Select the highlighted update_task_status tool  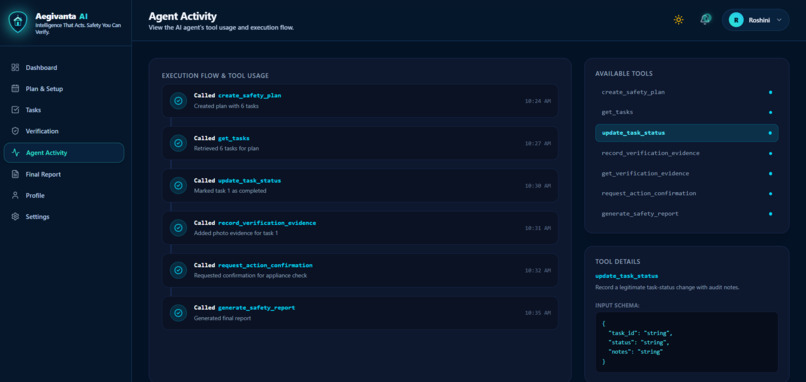[687, 133]
